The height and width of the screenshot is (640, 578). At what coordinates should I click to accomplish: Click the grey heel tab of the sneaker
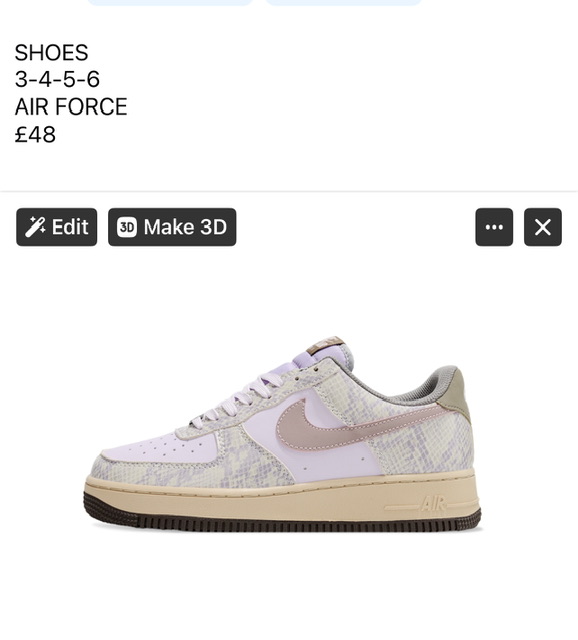pos(457,392)
